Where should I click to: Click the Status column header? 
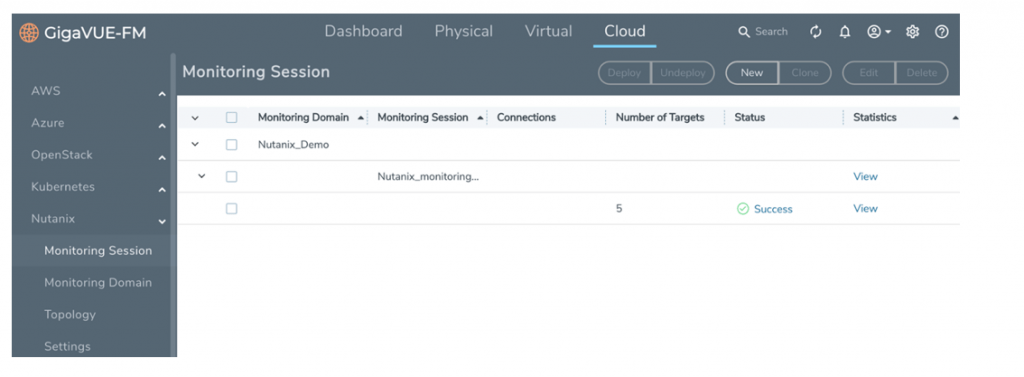click(750, 118)
